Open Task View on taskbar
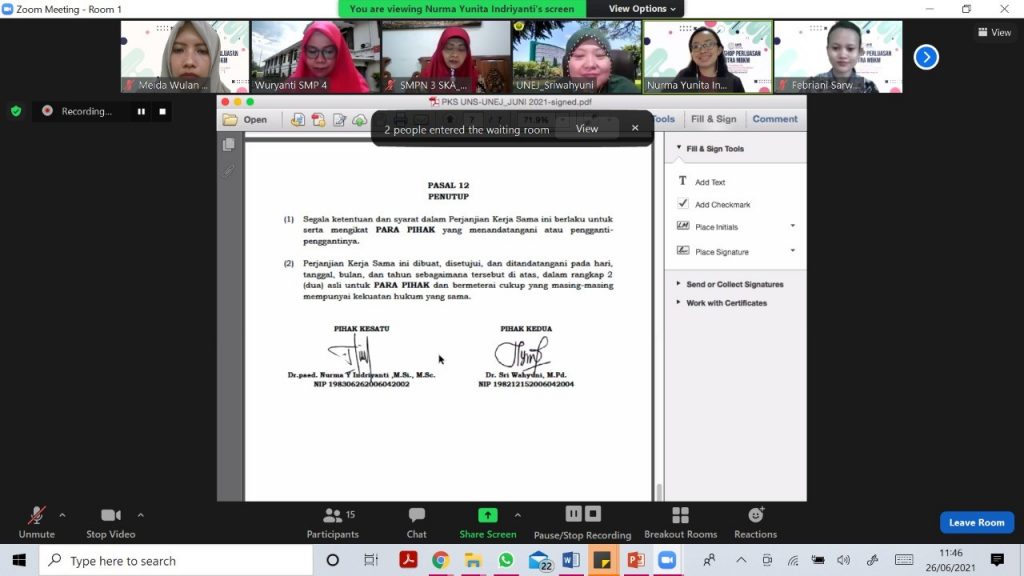Screen dimensions: 1024x576 [370, 560]
